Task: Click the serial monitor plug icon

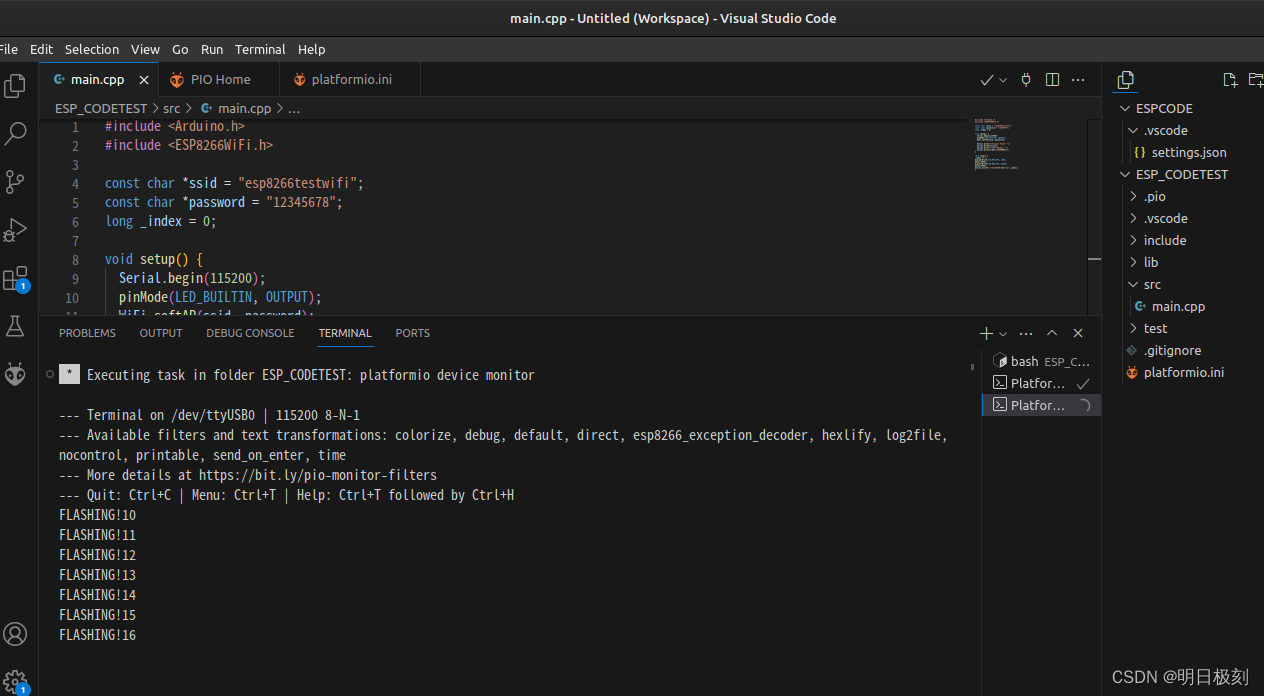Action: click(x=1026, y=80)
